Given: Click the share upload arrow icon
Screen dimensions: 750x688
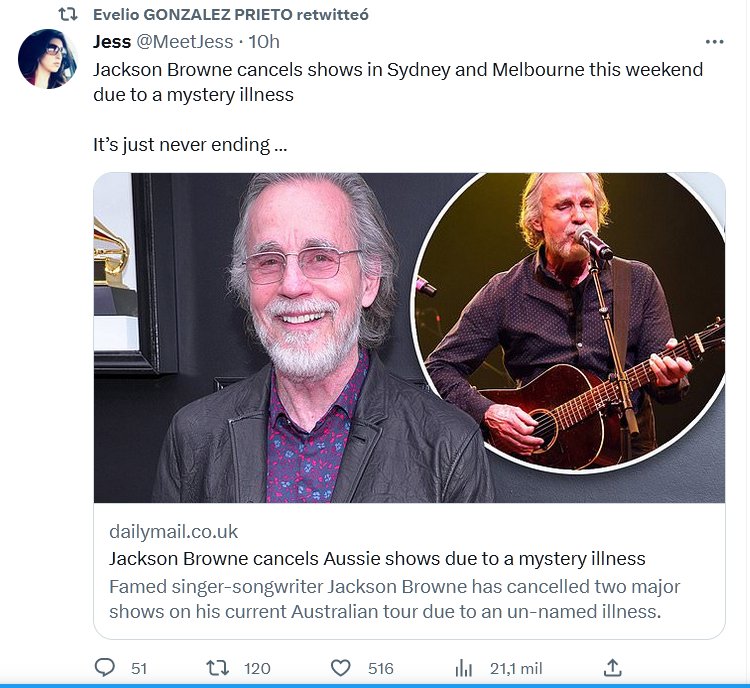Looking at the screenshot, I should (x=613, y=667).
